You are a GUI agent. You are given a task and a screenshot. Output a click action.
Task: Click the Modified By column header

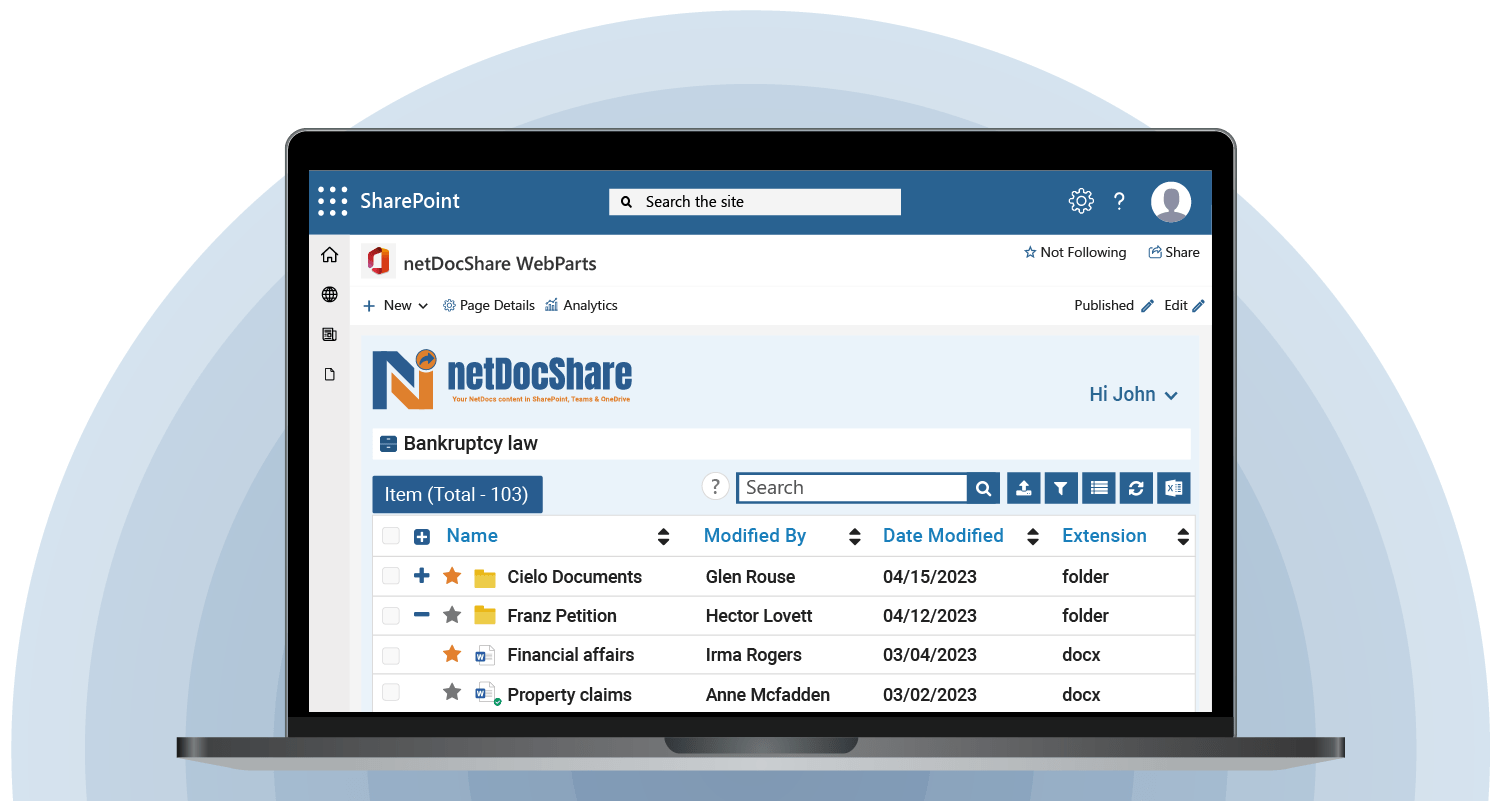(x=755, y=535)
